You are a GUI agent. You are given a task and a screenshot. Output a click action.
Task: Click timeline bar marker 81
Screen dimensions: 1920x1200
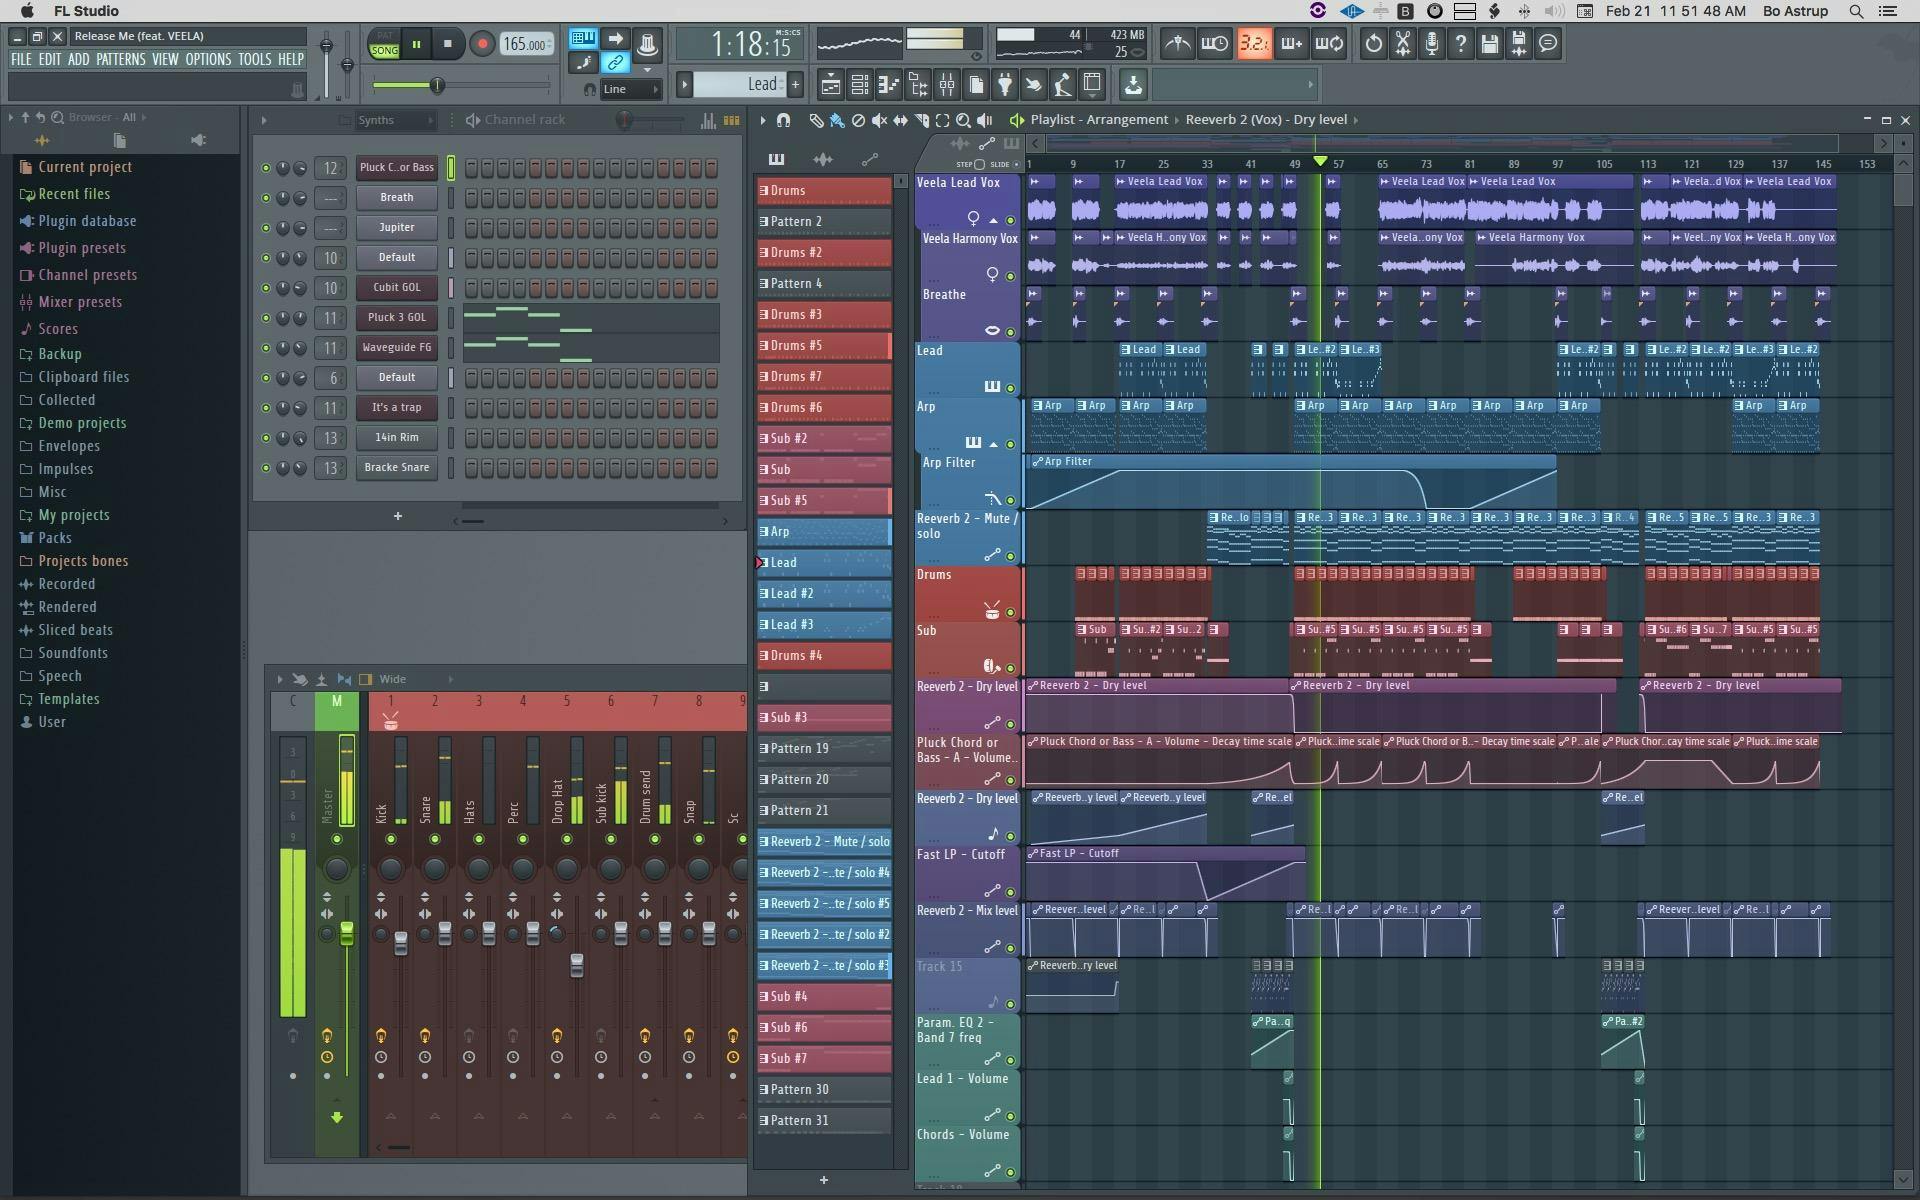click(x=1470, y=164)
